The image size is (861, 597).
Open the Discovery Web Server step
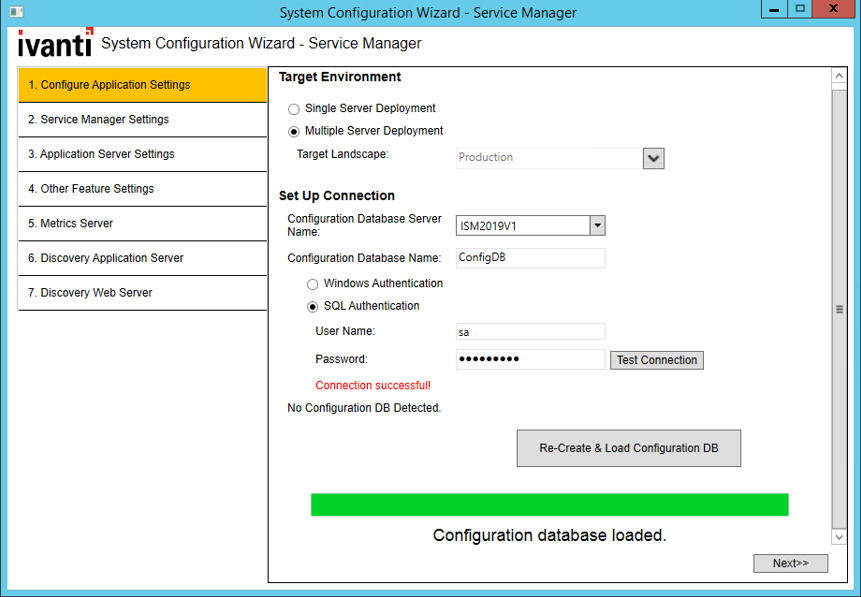[x=142, y=292]
